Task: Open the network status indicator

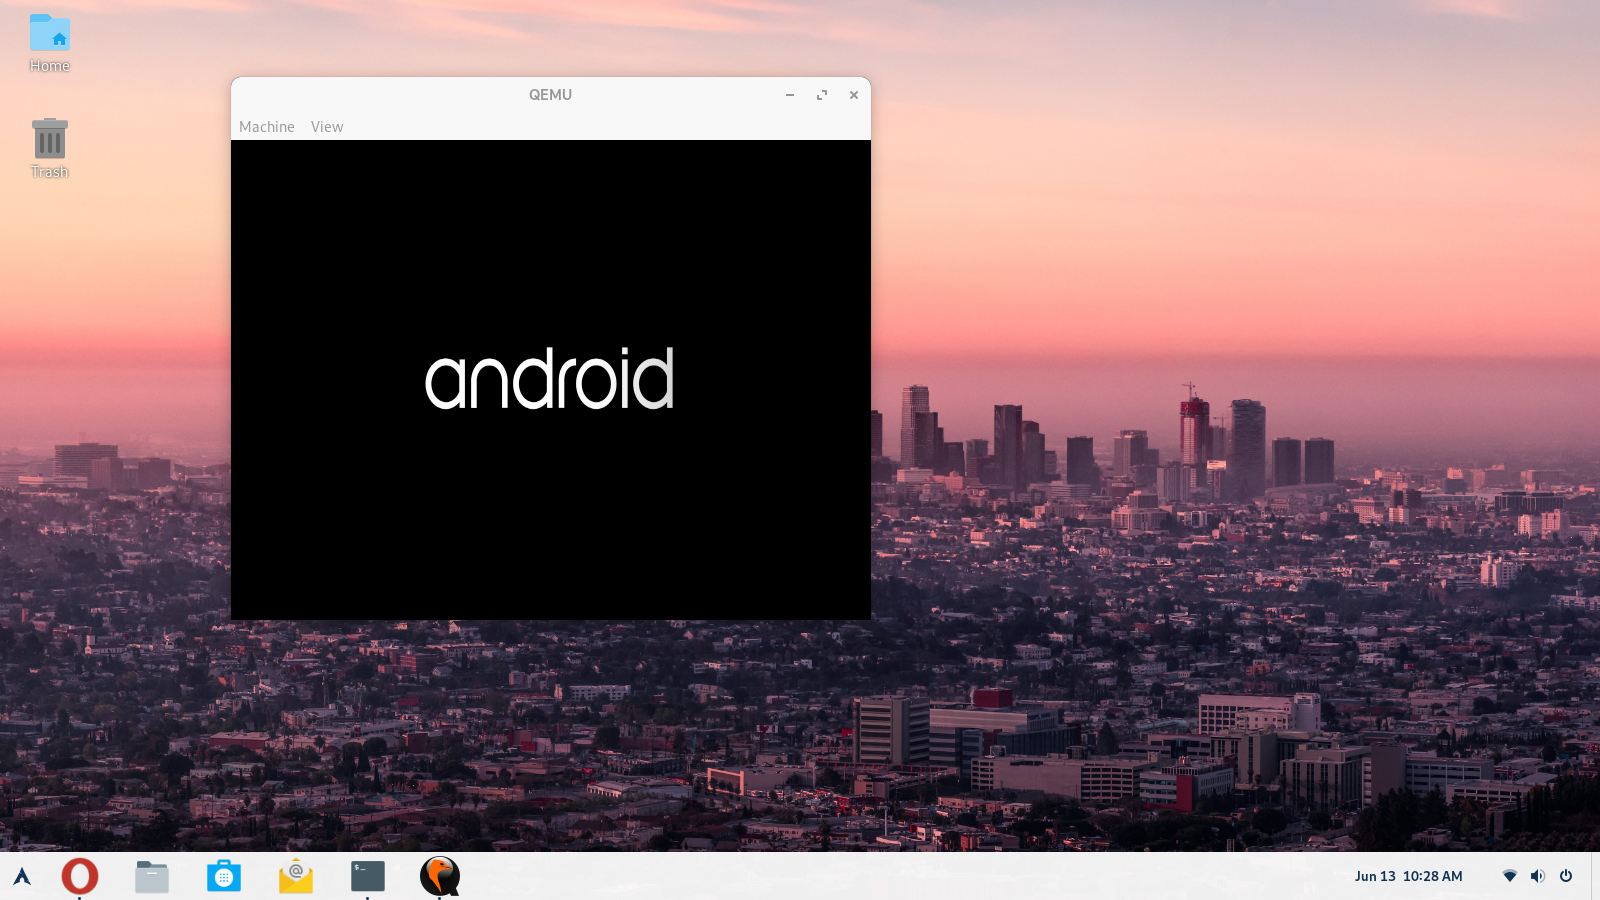Action: (x=1510, y=876)
